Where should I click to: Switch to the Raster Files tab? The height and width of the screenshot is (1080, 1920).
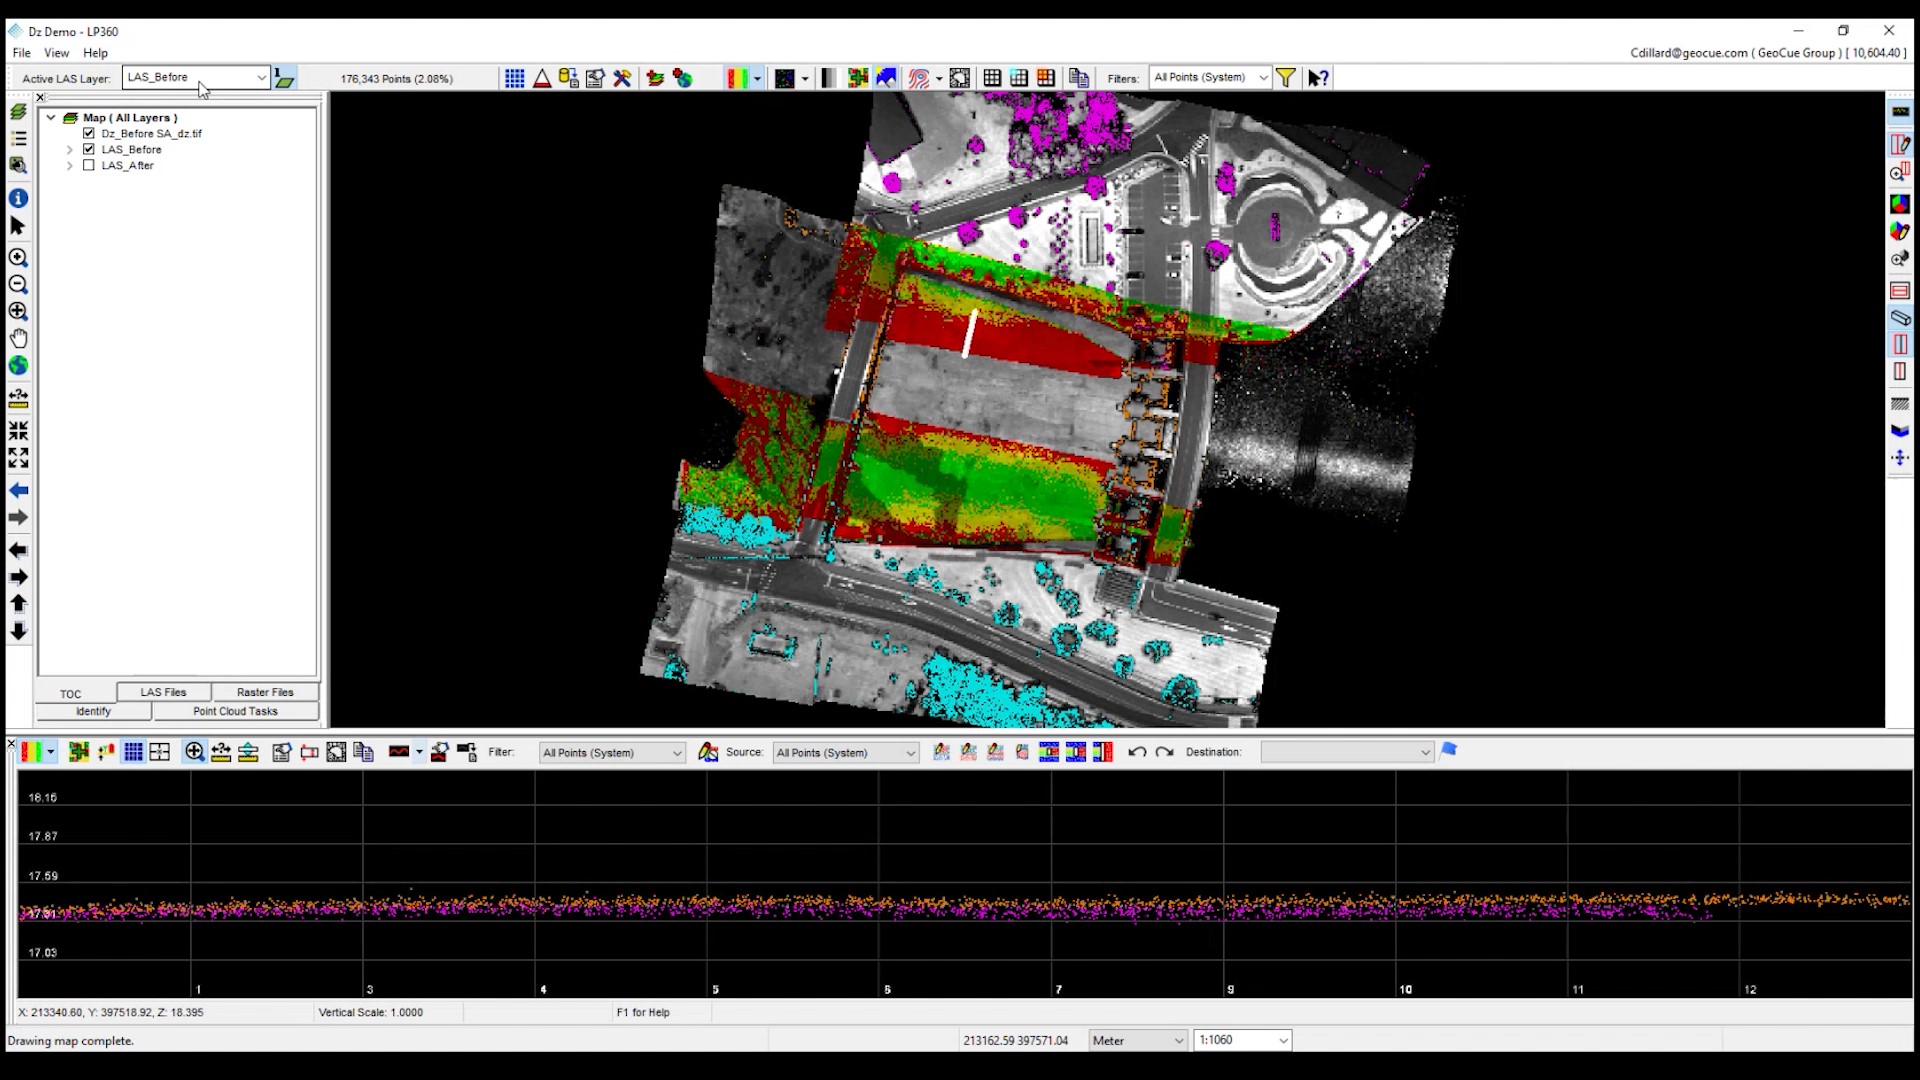(265, 692)
